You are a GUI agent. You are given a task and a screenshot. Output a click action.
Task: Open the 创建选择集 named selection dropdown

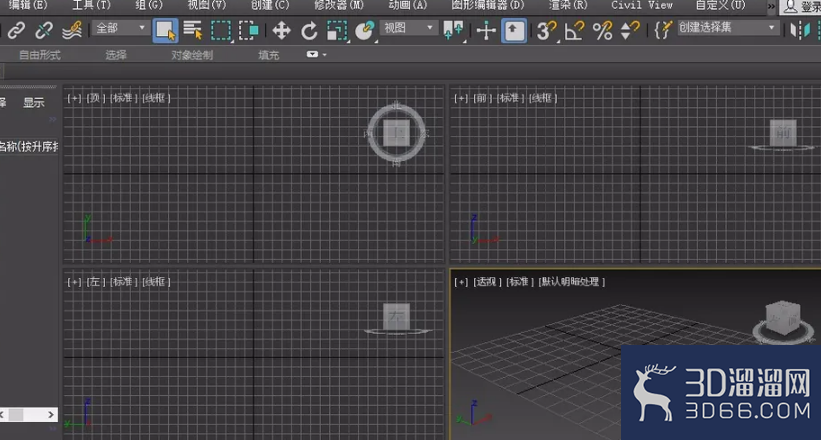click(727, 28)
